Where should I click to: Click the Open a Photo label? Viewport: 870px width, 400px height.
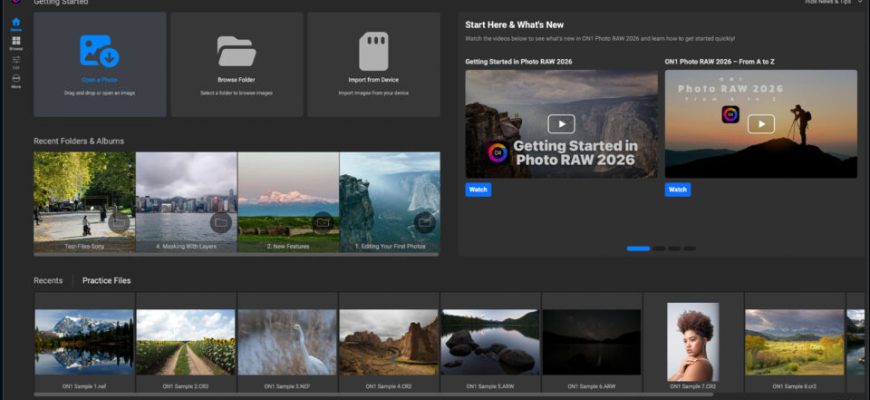tap(99, 80)
